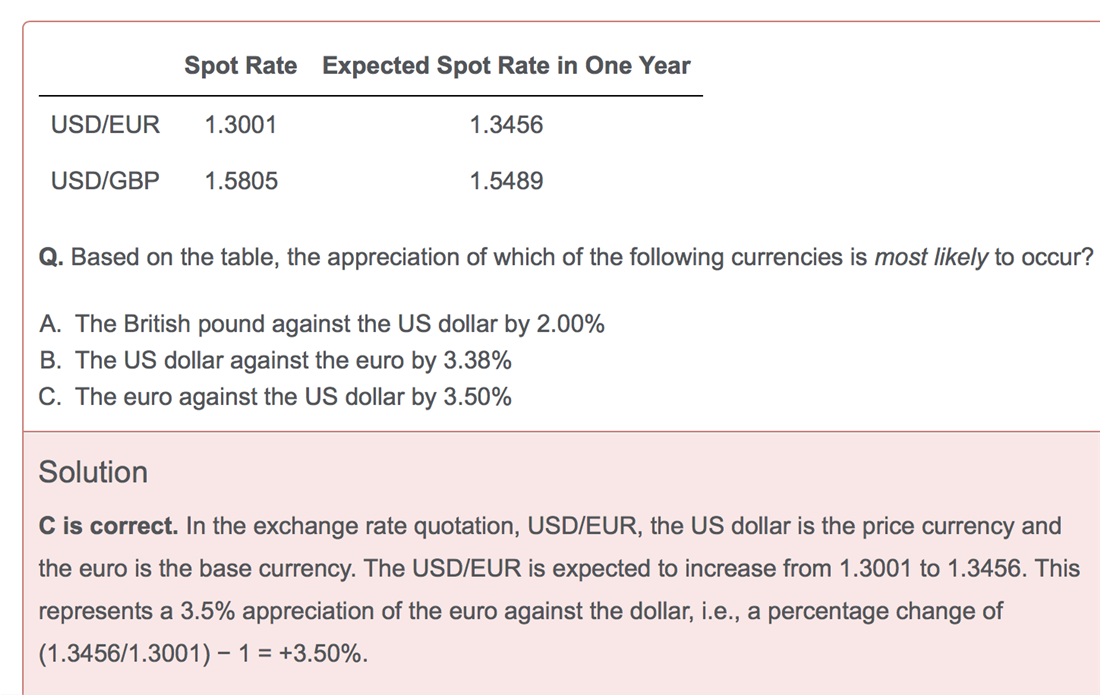1100x695 pixels.
Task: Click the 'Spot Rate' column header
Action: tap(241, 65)
